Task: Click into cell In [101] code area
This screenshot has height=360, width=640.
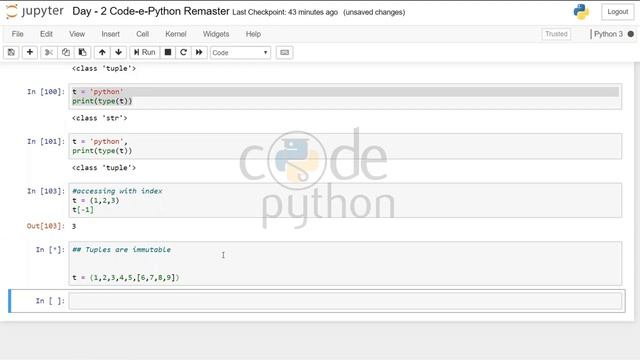Action: (345, 146)
